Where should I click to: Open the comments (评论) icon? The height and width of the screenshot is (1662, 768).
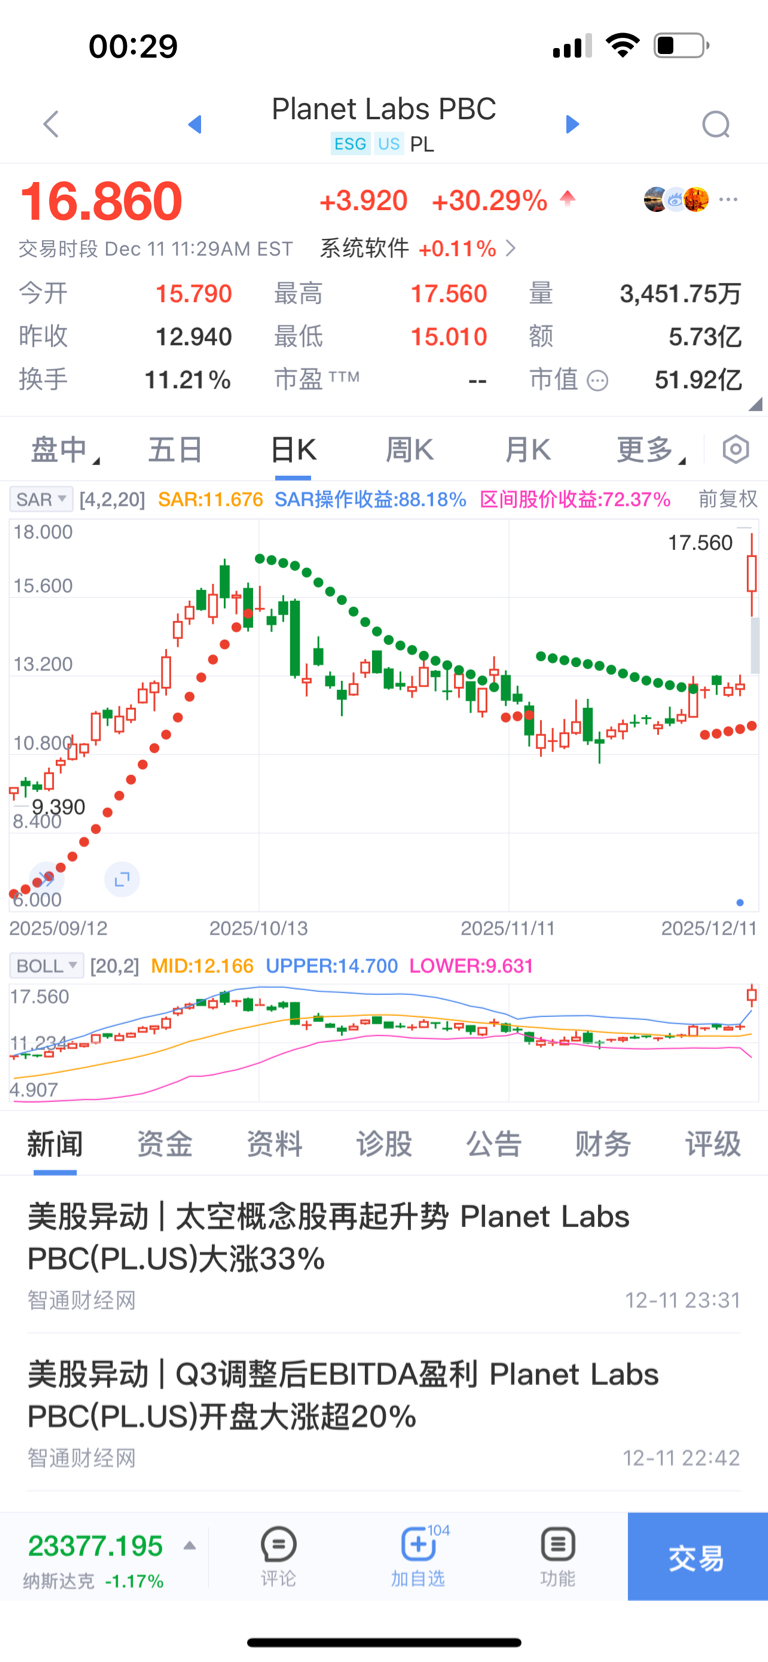[278, 1556]
